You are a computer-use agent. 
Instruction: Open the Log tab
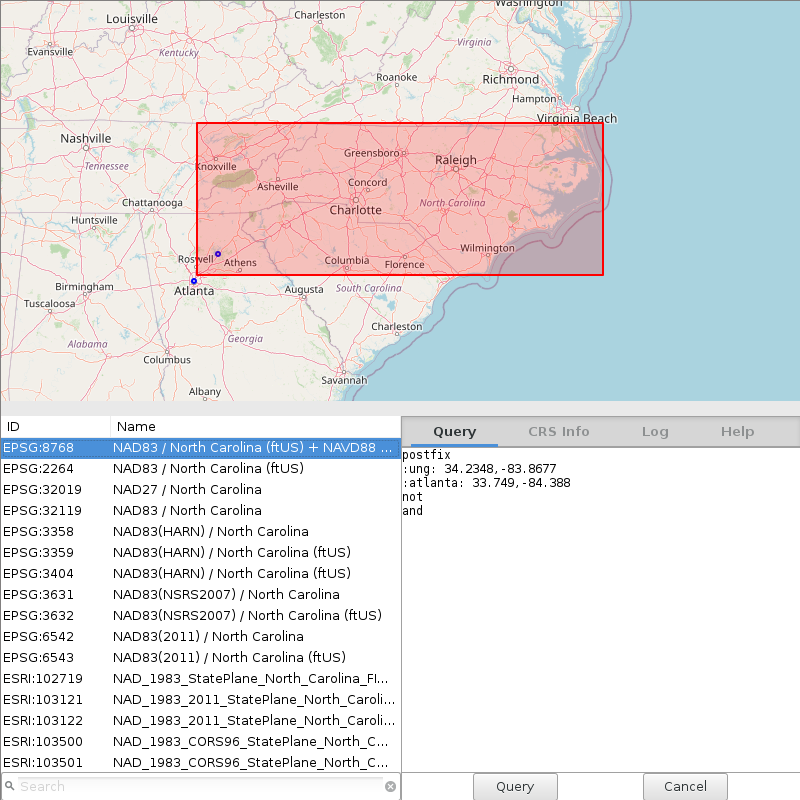(x=655, y=431)
